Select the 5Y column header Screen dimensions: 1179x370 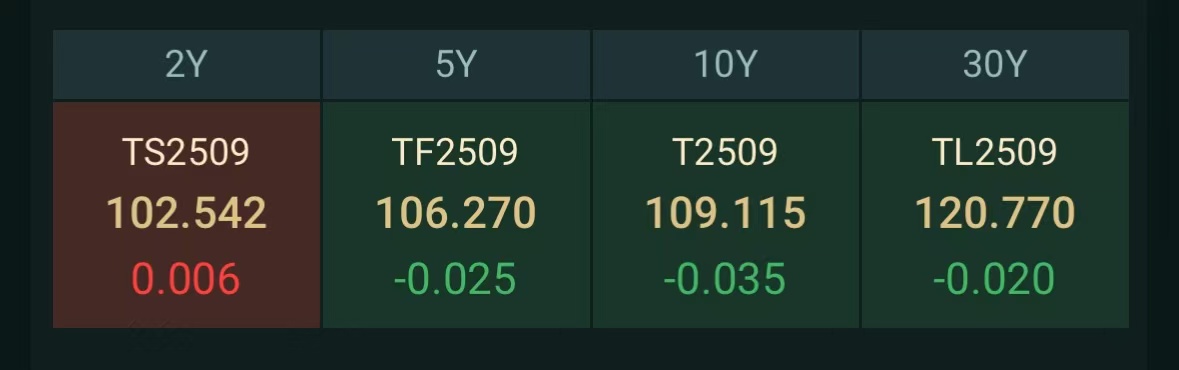coord(456,65)
